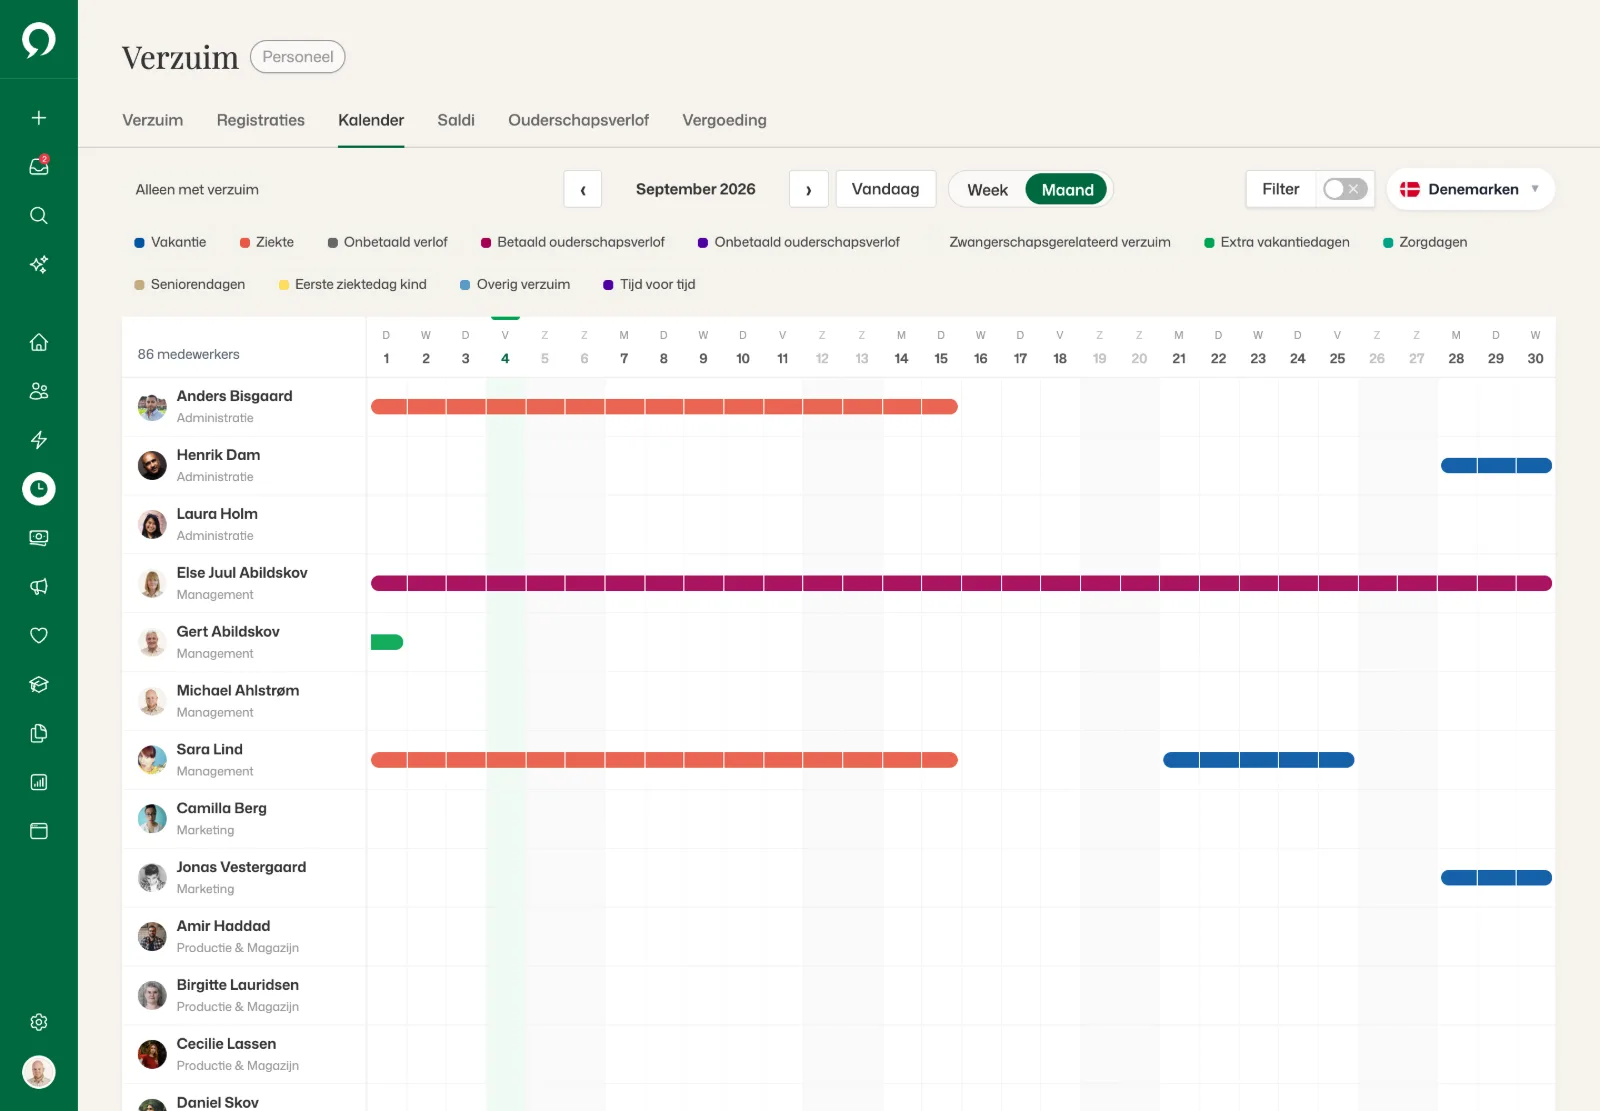Go to next month with right chevron
This screenshot has width=1600, height=1111.
(x=809, y=189)
